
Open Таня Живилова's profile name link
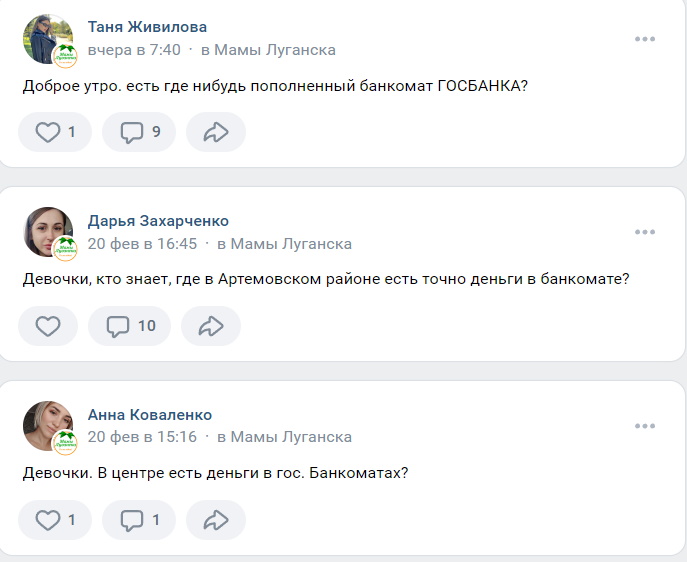[x=147, y=27]
